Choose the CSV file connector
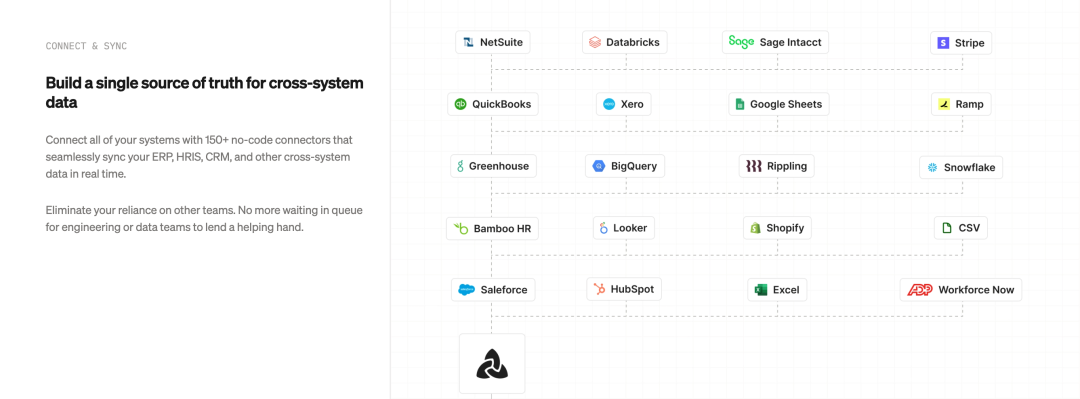 [961, 227]
